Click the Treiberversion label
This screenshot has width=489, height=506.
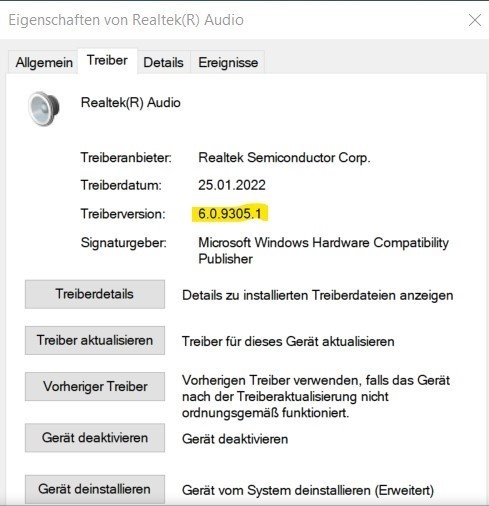123,214
